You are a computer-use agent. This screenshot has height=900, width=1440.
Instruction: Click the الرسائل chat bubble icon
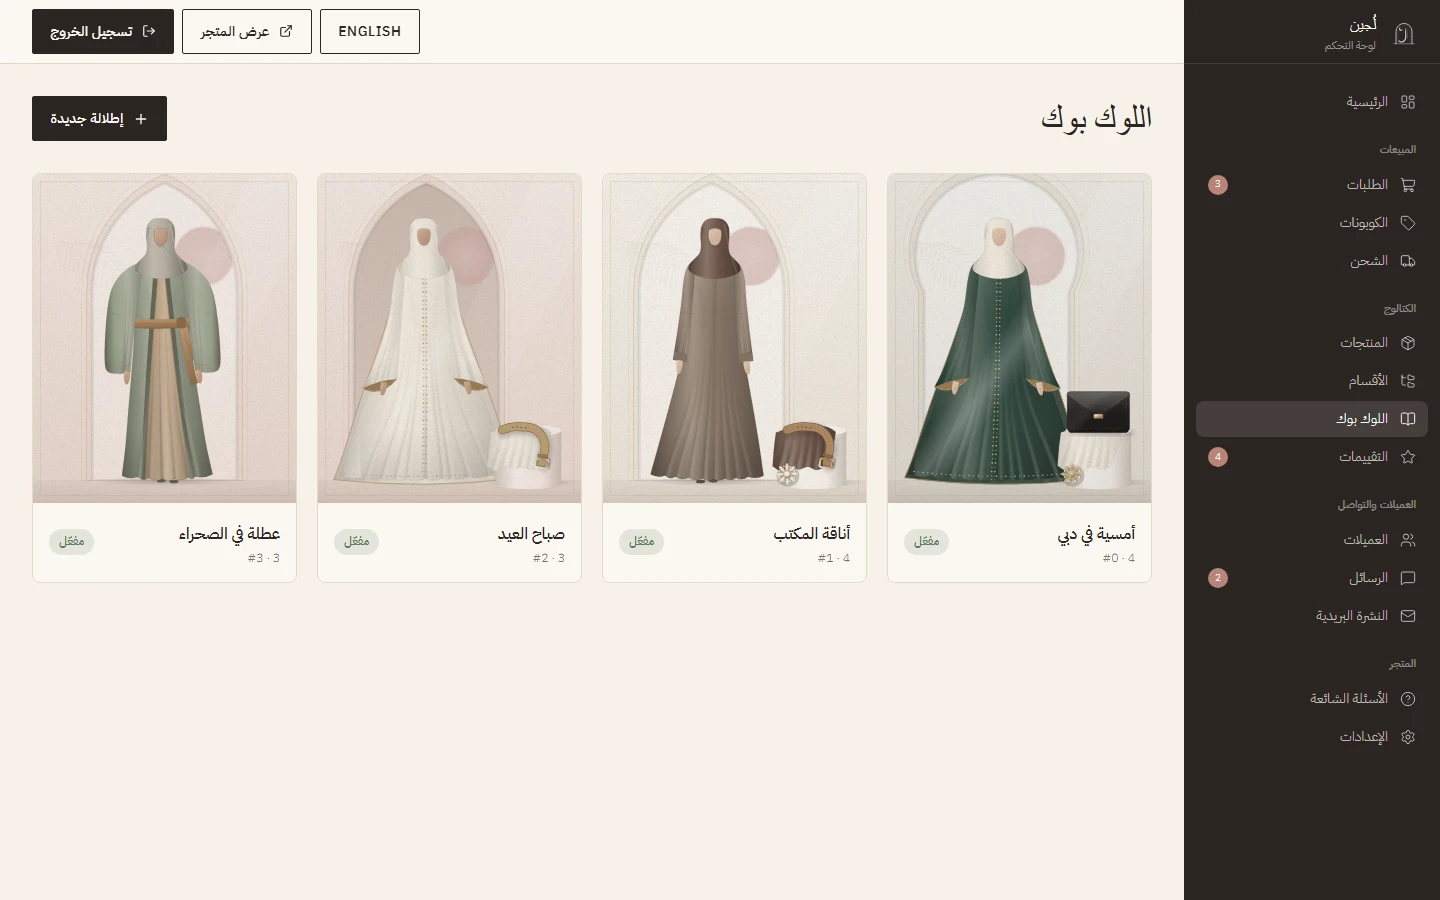tap(1408, 578)
